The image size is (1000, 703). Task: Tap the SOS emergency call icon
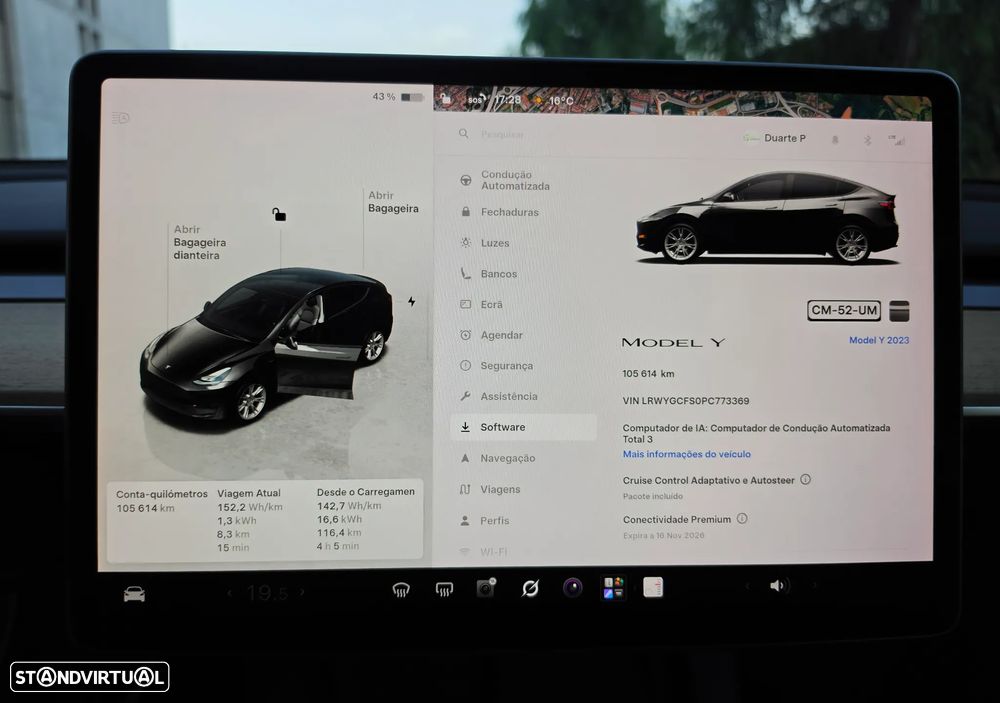click(476, 100)
